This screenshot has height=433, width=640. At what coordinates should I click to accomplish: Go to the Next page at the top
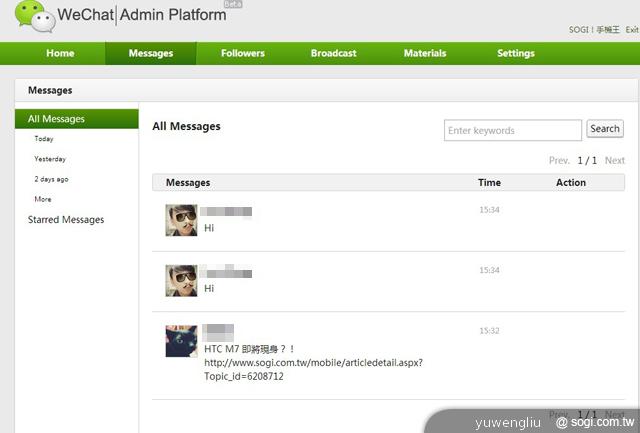(615, 160)
